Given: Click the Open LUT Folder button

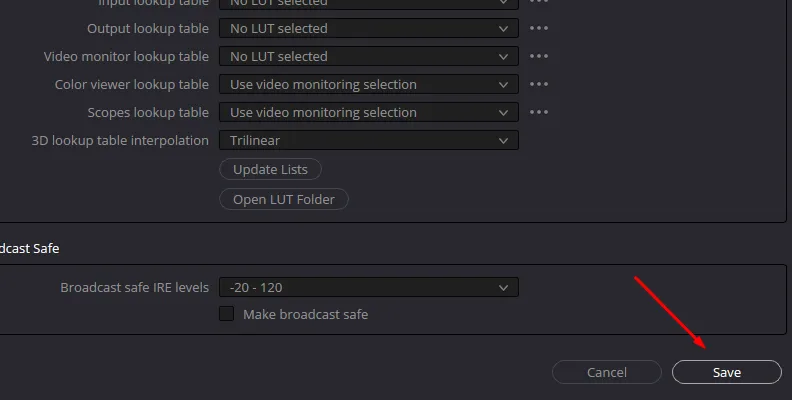Looking at the screenshot, I should [x=284, y=199].
